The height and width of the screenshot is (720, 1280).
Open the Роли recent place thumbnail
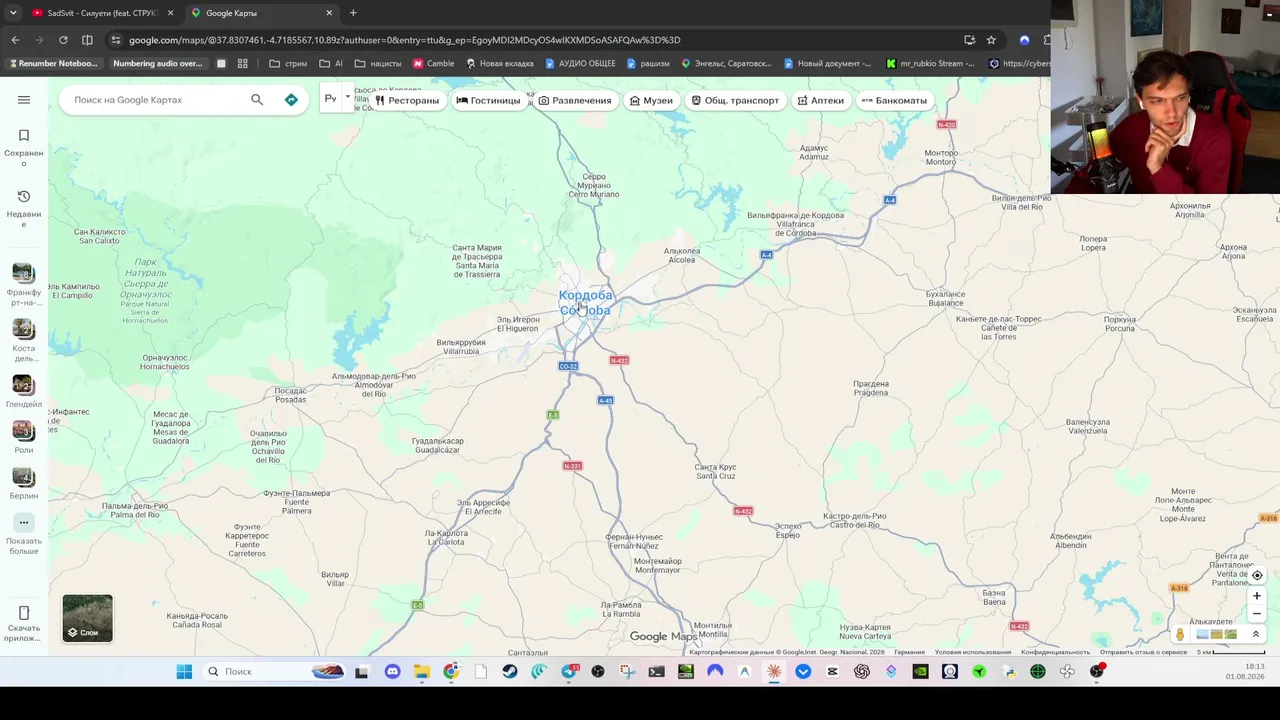tap(23, 431)
